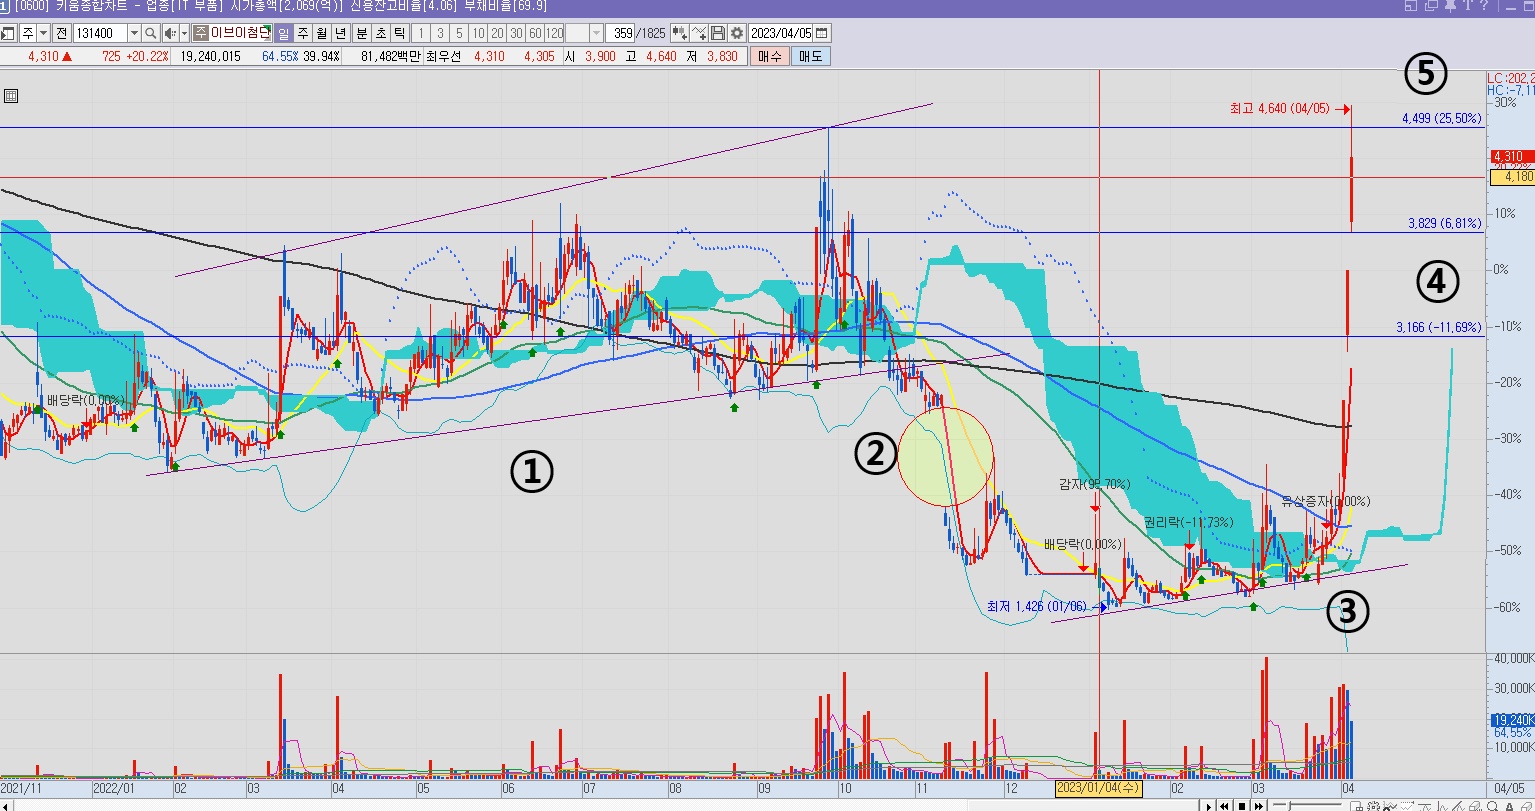Select the 120 interval button
Screen dimensions: 1535x811
click(554, 33)
